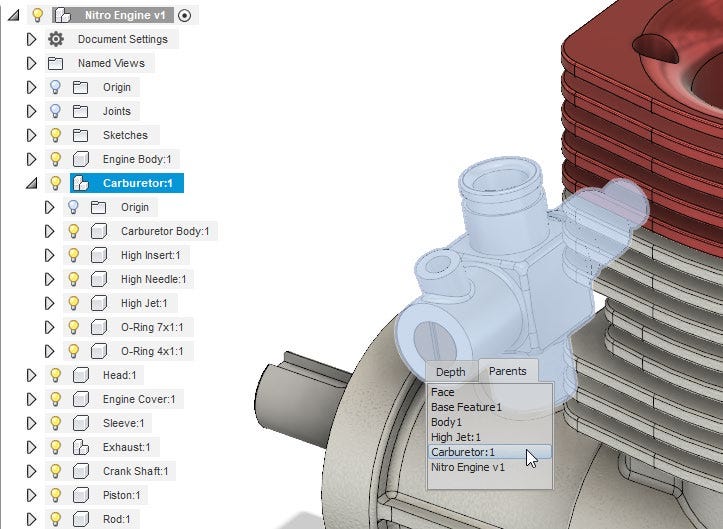Screen dimensions: 723x529
Task: Click the top-level Origin folder icon
Action: tap(80, 87)
